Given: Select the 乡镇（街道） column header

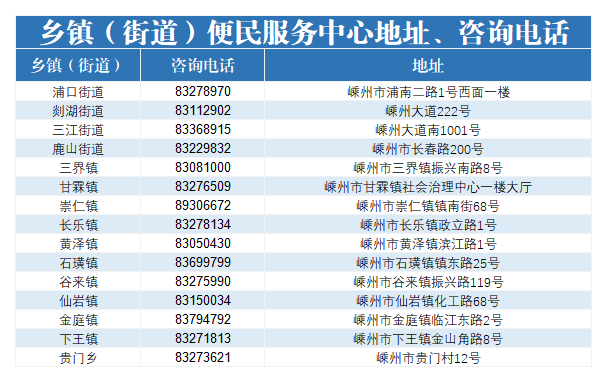Looking at the screenshot, I should coord(78,65).
